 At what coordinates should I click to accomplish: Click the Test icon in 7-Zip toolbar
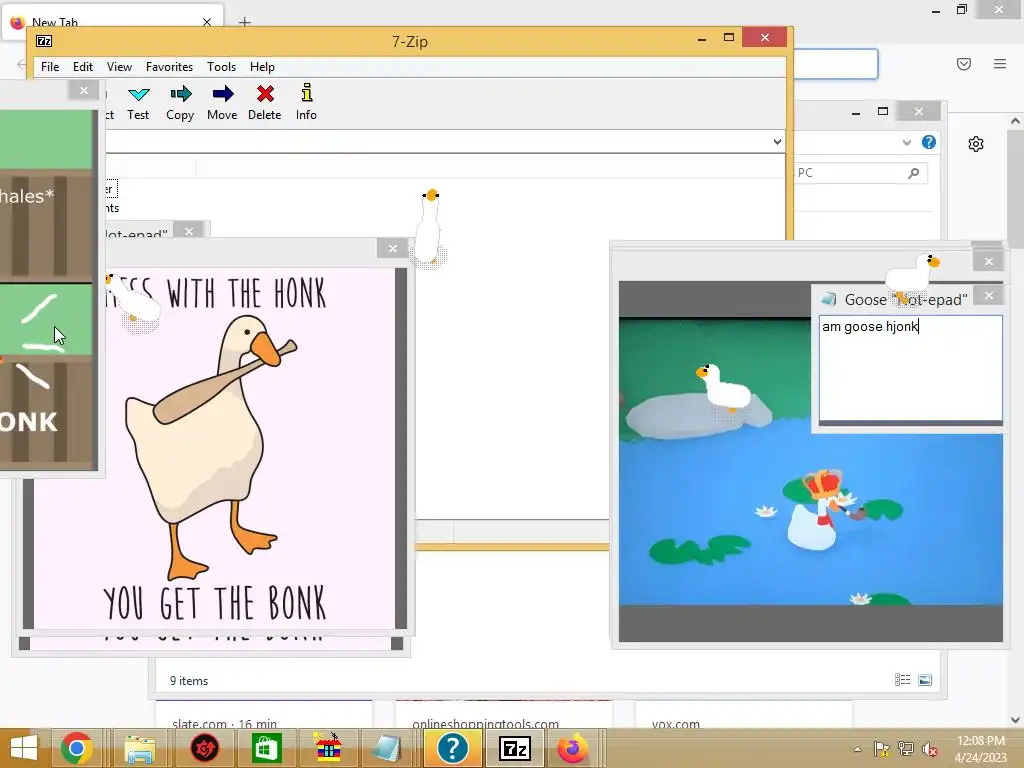[138, 95]
